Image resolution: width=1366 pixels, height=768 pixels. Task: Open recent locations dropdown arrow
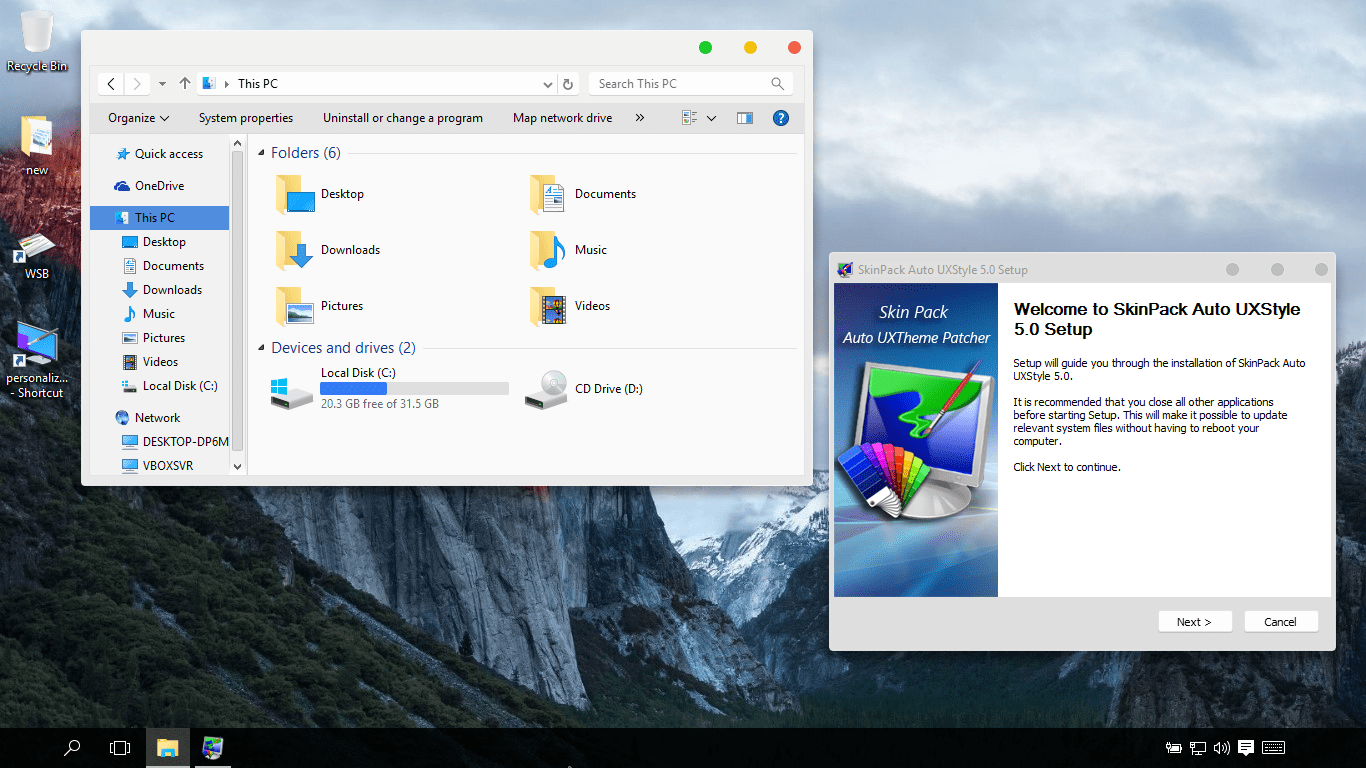(162, 84)
